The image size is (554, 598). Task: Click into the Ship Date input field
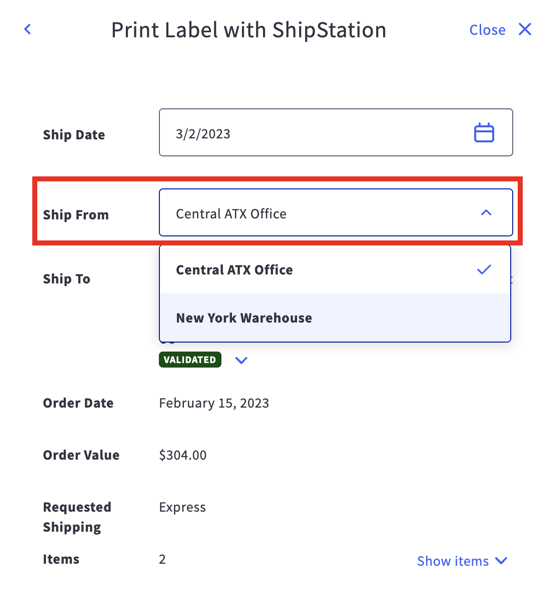[336, 132]
